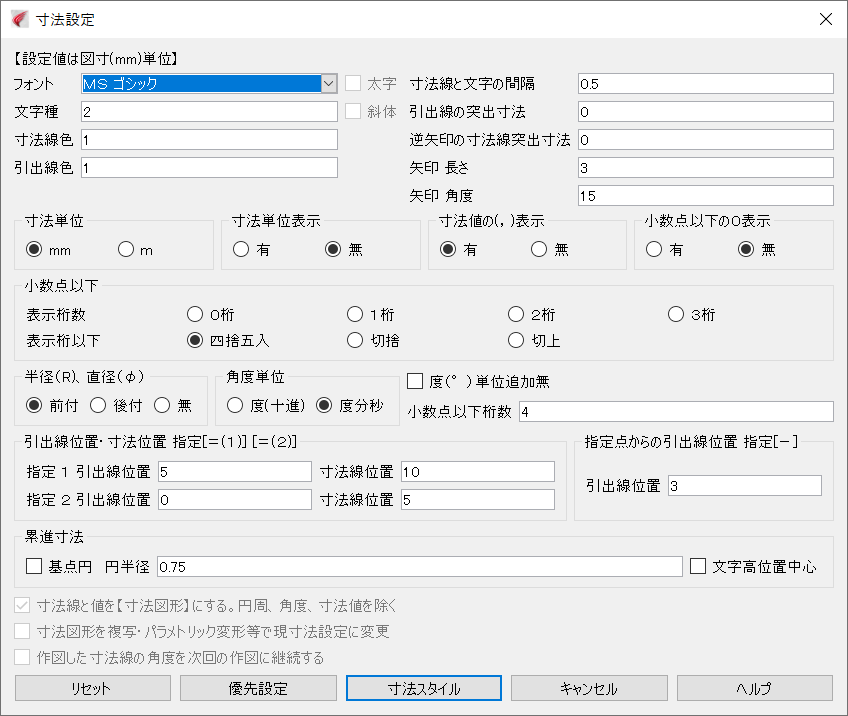Screen dimensions: 848x716
Task: Open 寸法スタイル settings
Action: [x=422, y=688]
